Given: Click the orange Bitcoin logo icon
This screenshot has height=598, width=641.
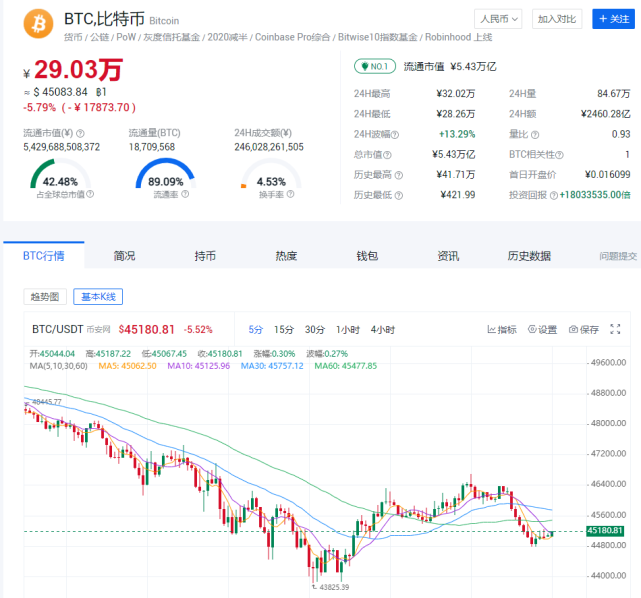Looking at the screenshot, I should point(38,23).
